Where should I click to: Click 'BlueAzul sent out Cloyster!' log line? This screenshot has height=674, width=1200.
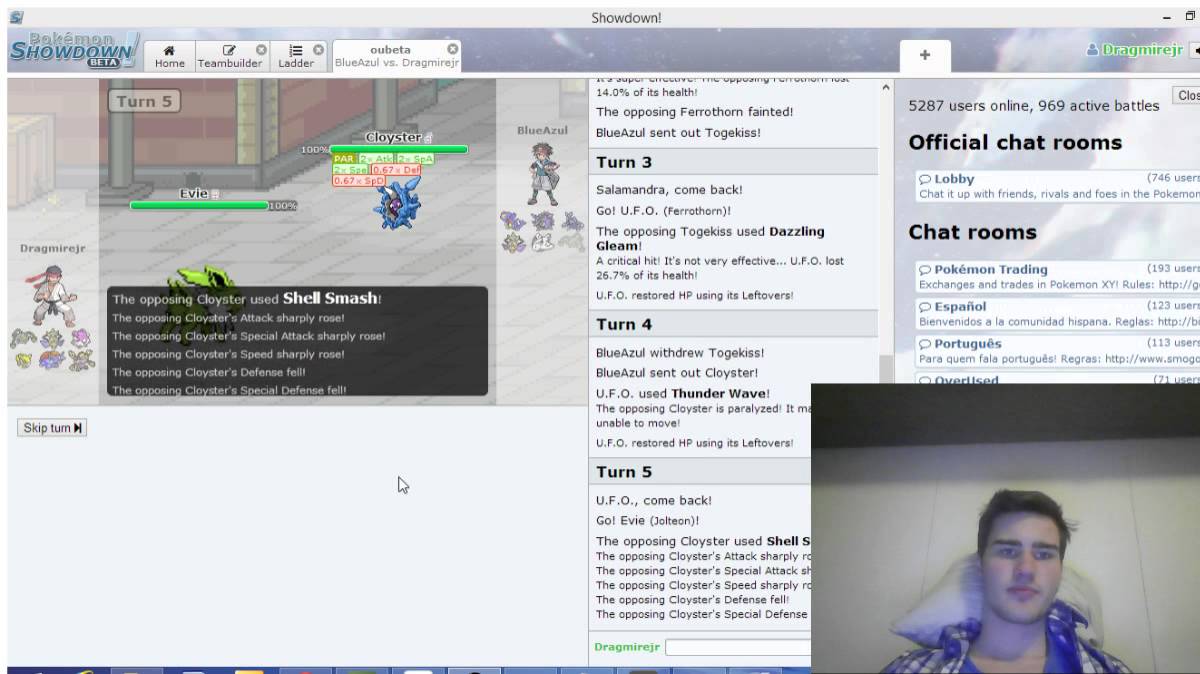pyautogui.click(x=677, y=373)
